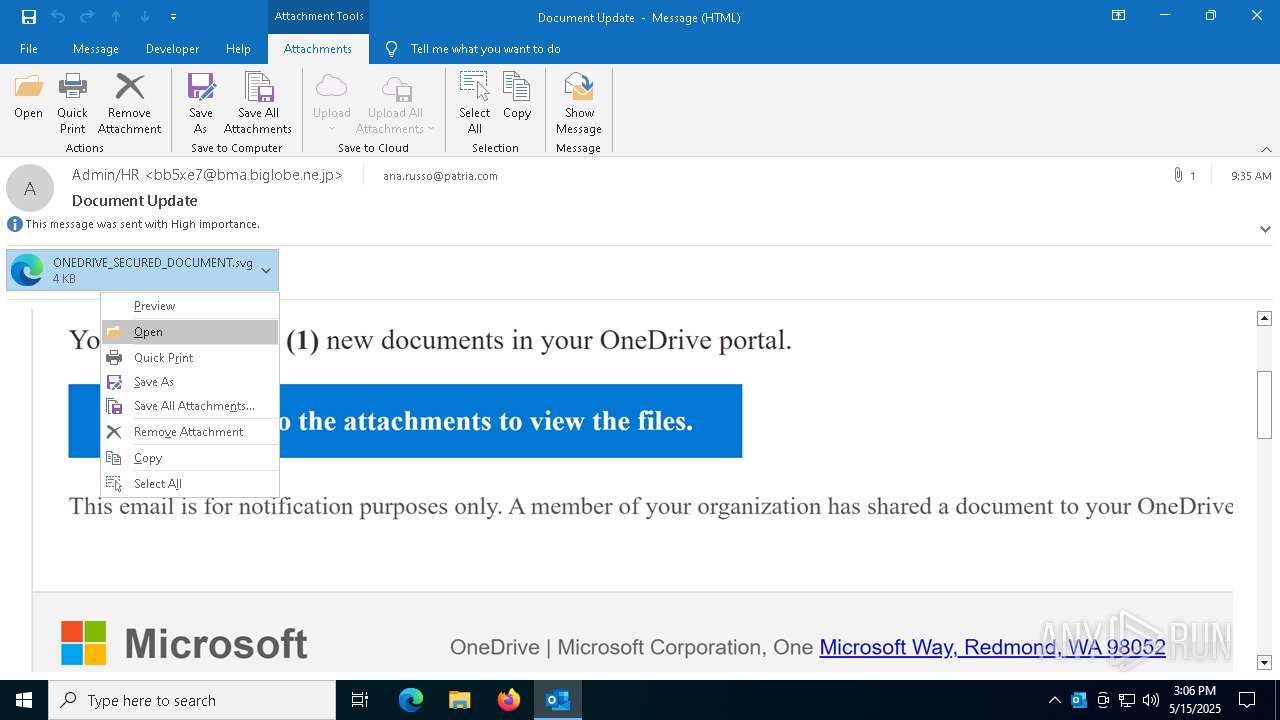Viewport: 1280px width, 720px height.
Task: Click the Windows Start button
Action: pyautogui.click(x=24, y=700)
